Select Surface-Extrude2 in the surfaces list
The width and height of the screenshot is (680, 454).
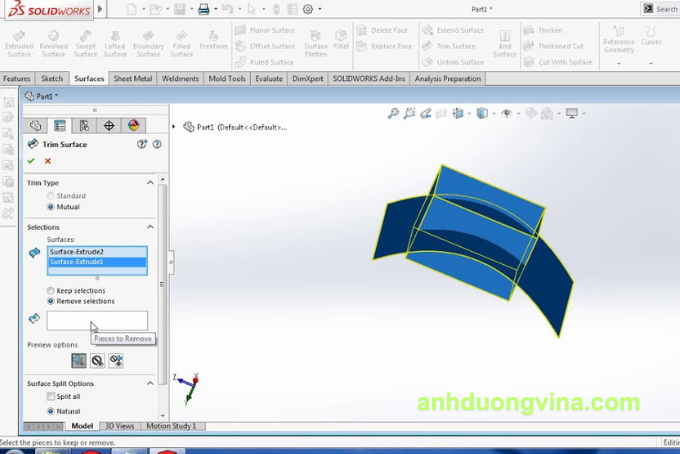97,252
